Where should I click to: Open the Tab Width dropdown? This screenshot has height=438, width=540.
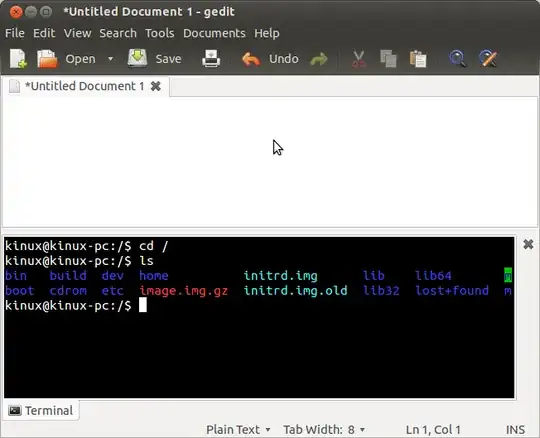pos(324,429)
